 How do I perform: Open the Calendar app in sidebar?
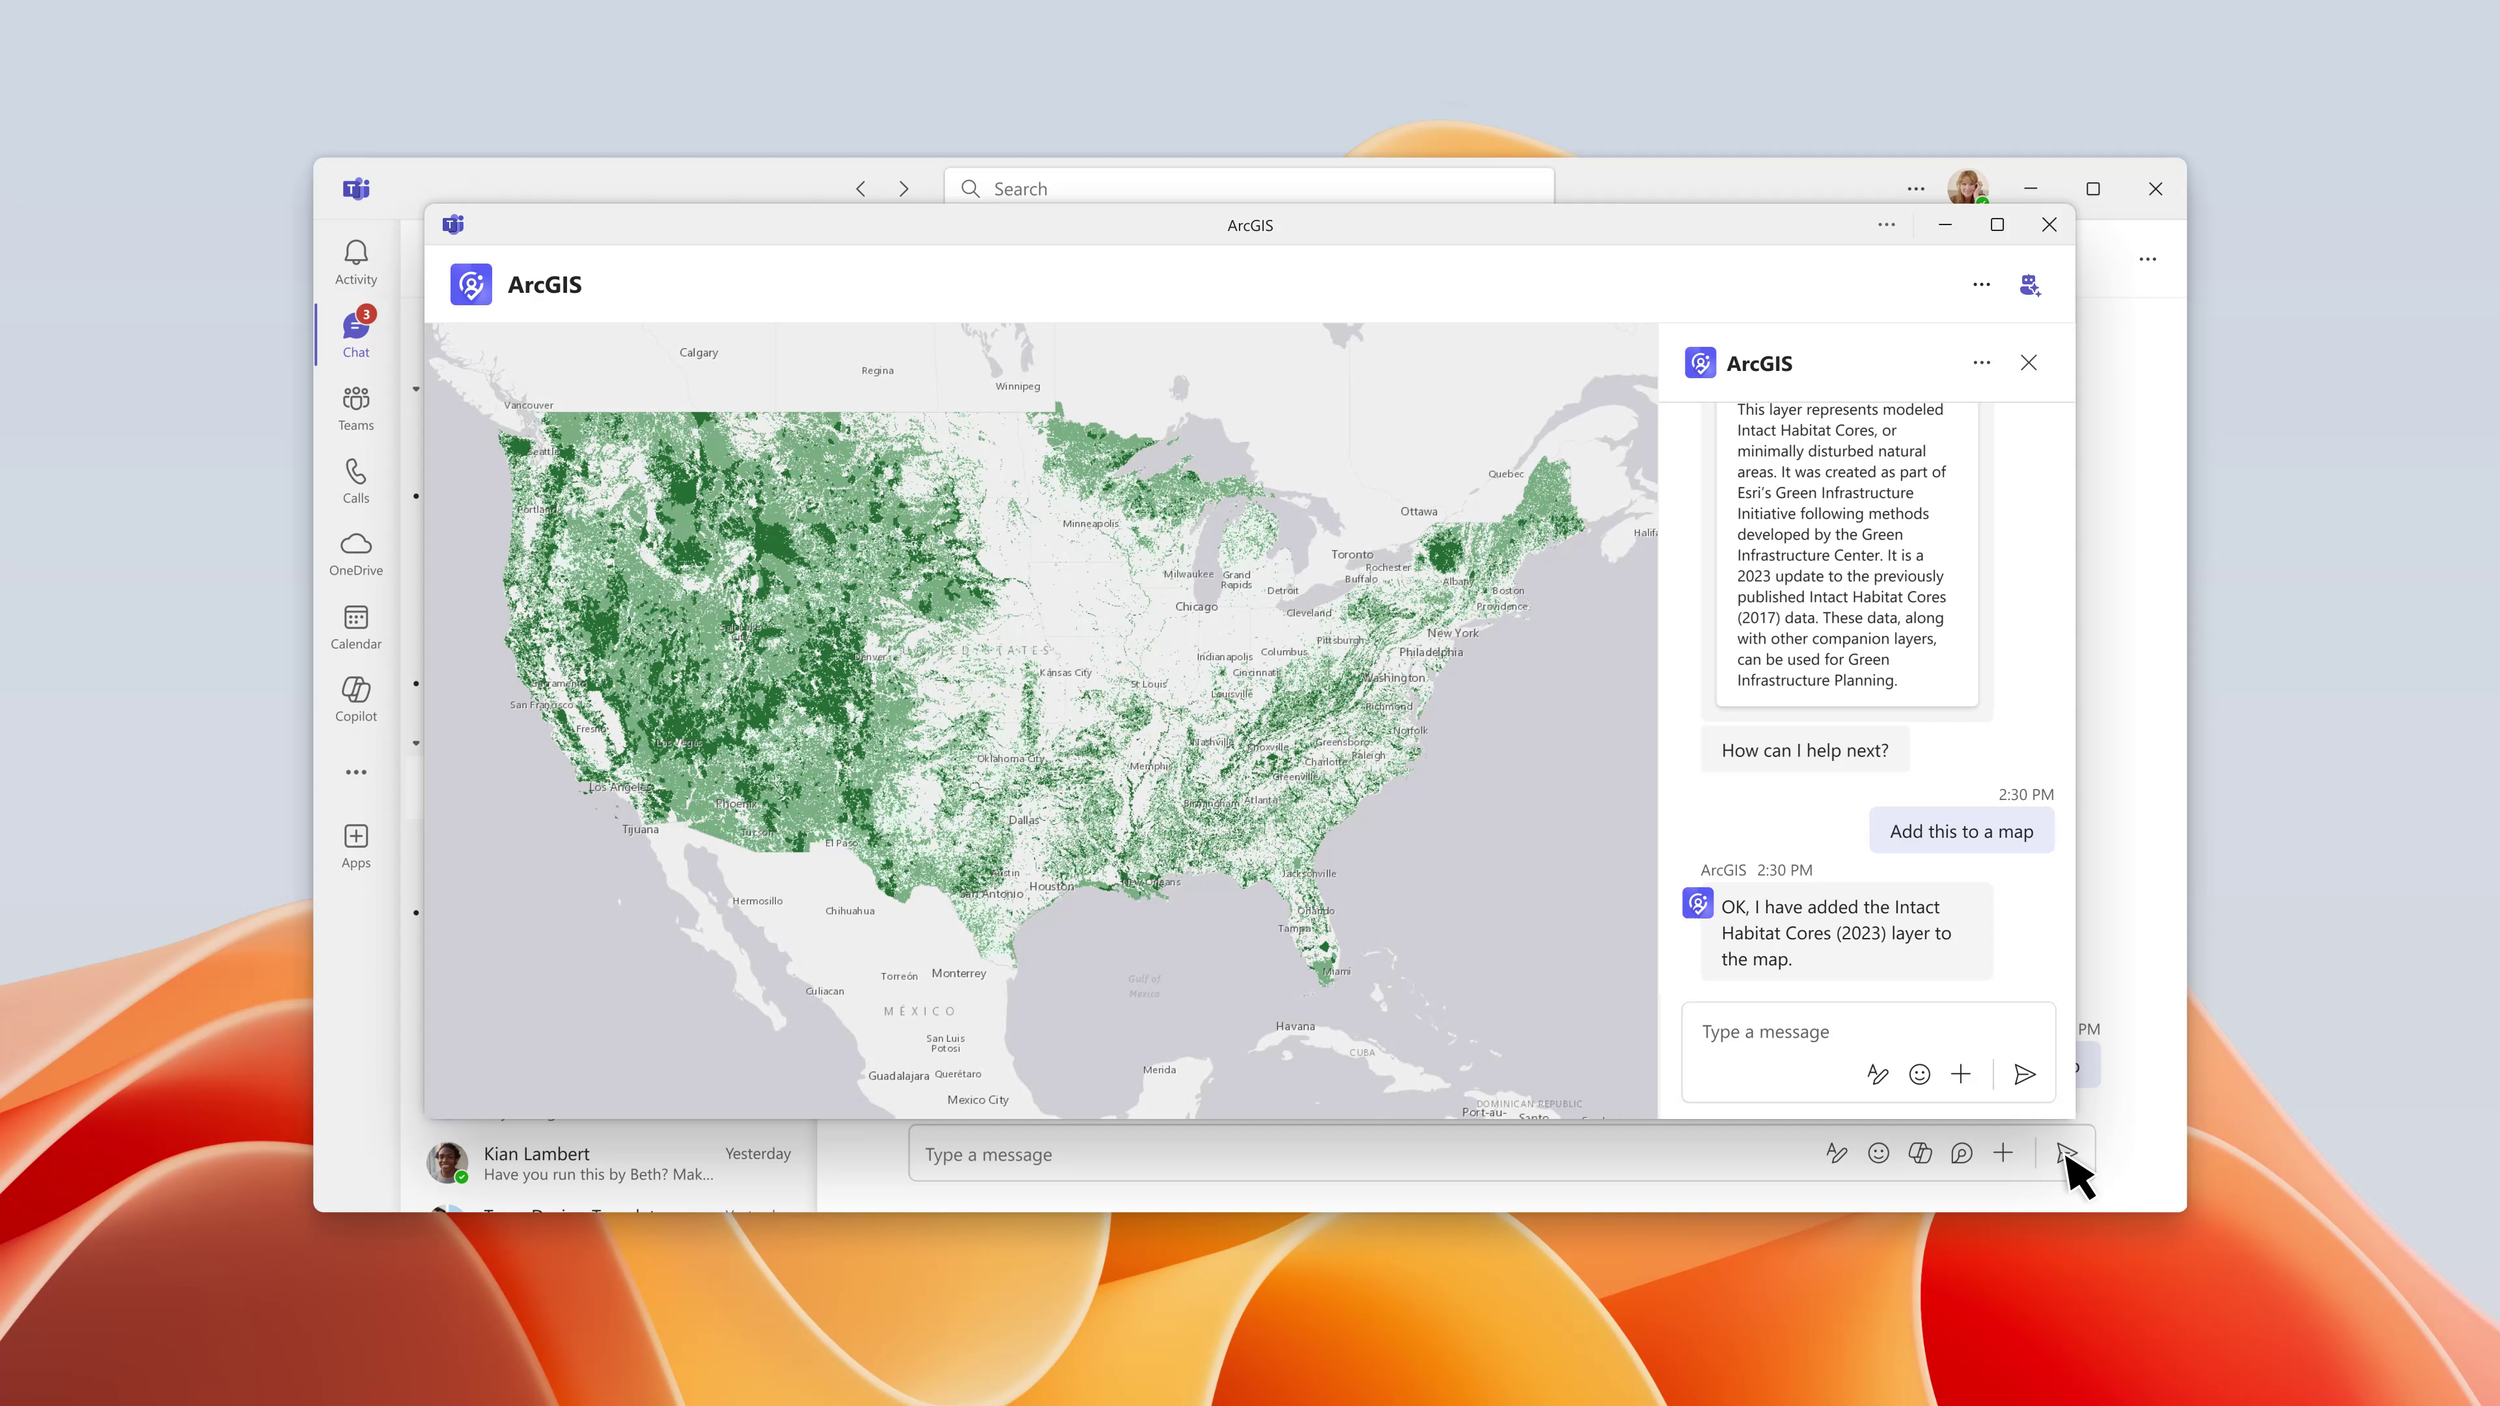tap(356, 627)
